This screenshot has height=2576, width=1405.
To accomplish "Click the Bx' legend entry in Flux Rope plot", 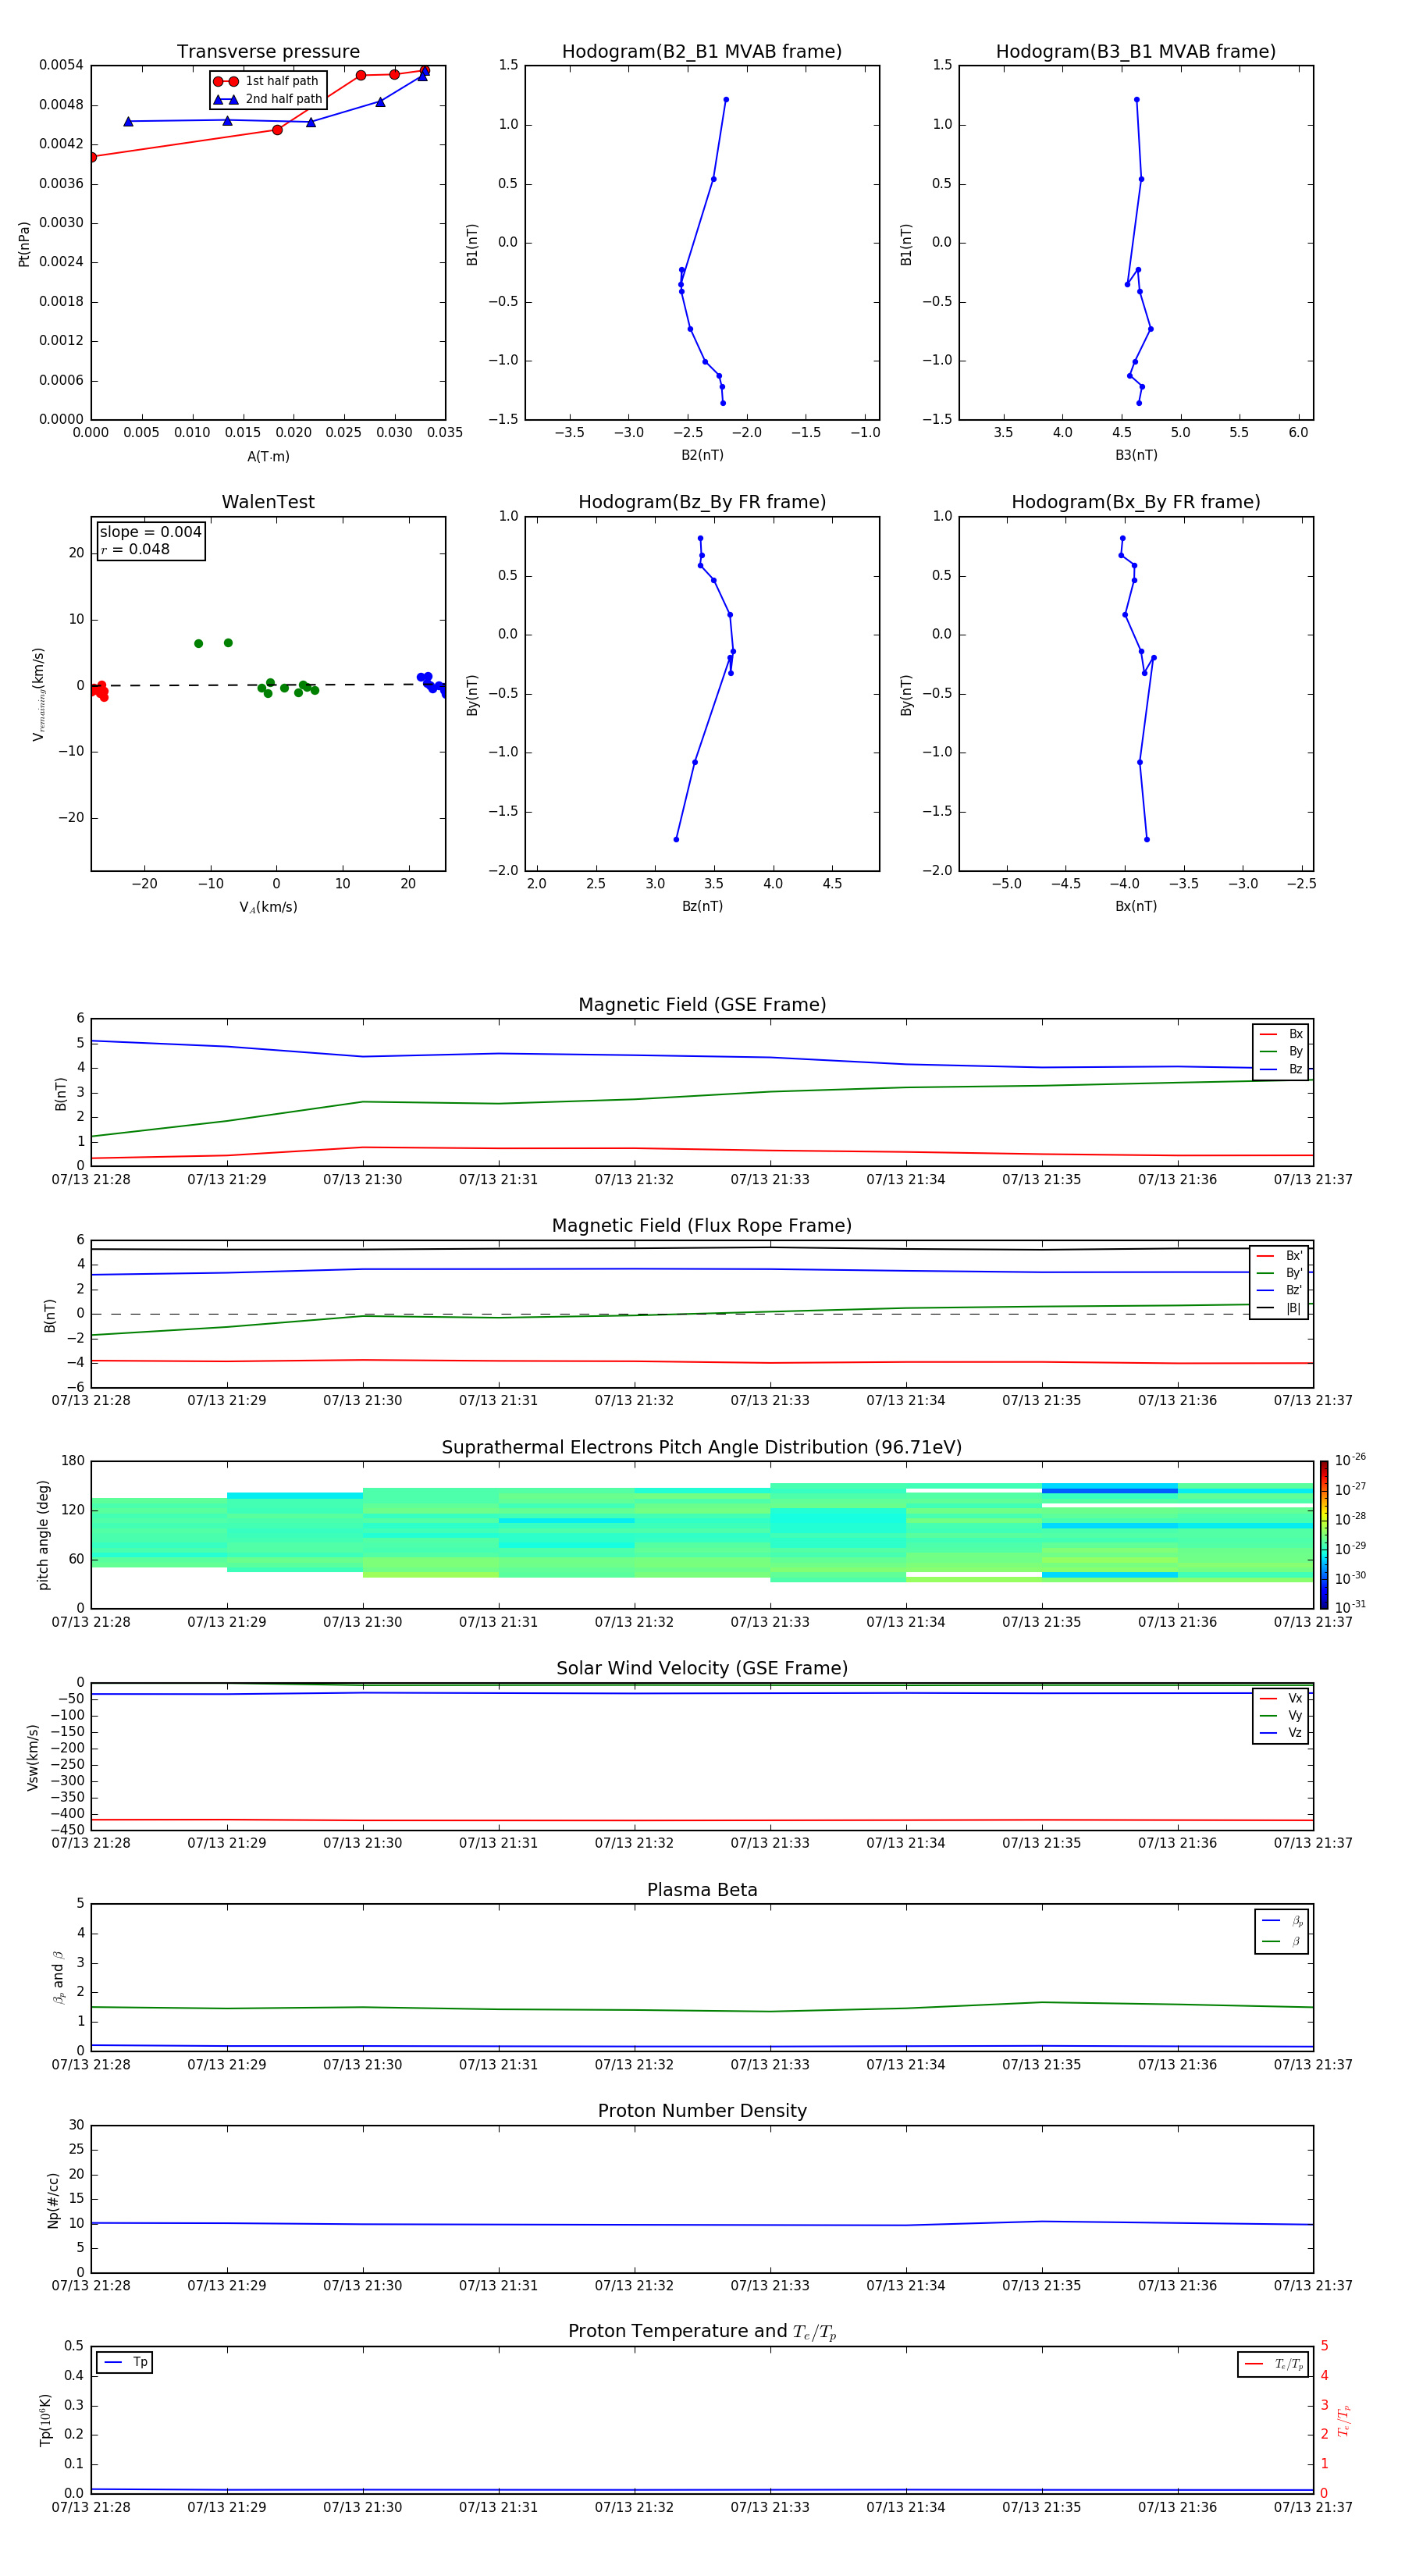I will click(1279, 1256).
